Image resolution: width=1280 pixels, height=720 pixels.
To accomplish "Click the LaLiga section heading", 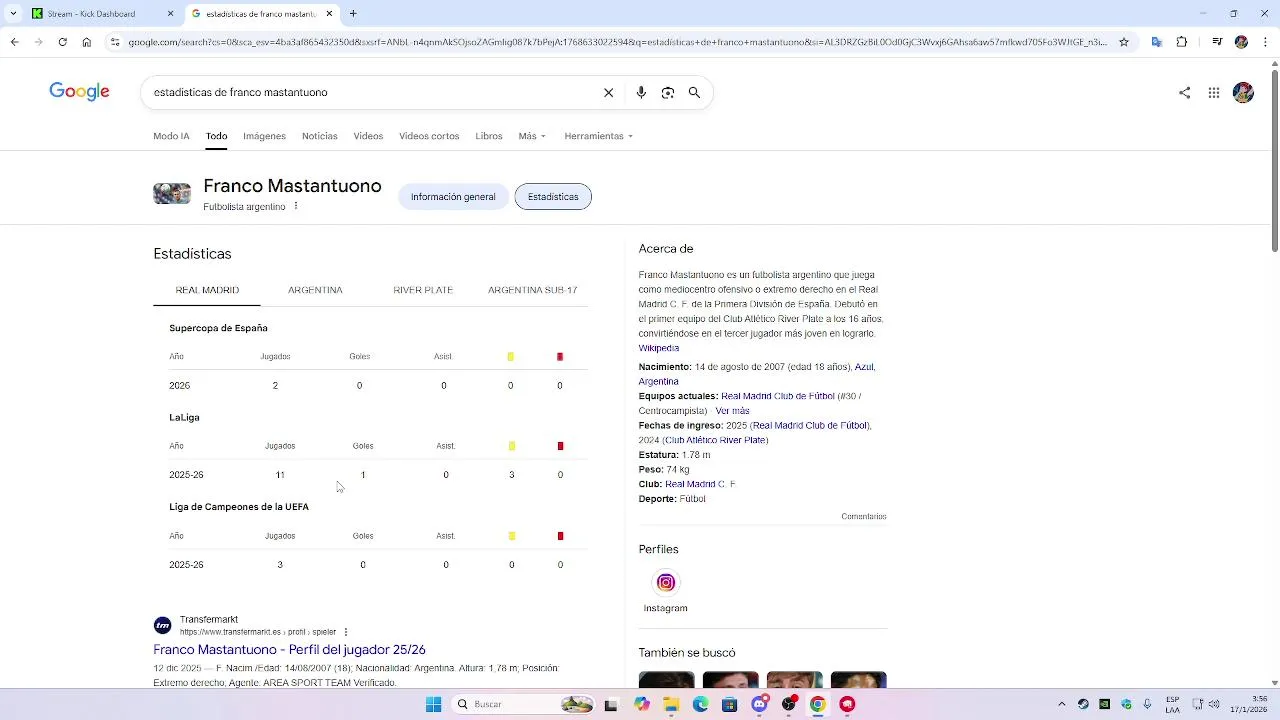I will pos(184,417).
